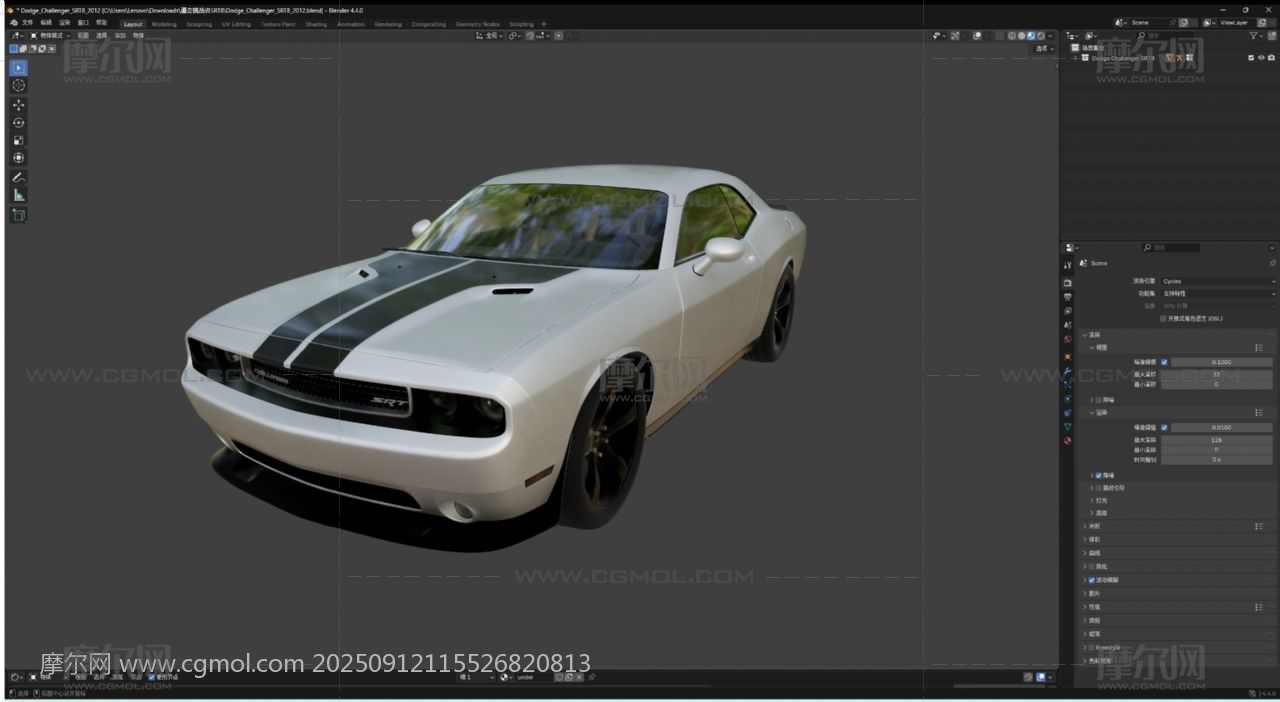Open the Object Data properties tab

pyautogui.click(x=1068, y=427)
